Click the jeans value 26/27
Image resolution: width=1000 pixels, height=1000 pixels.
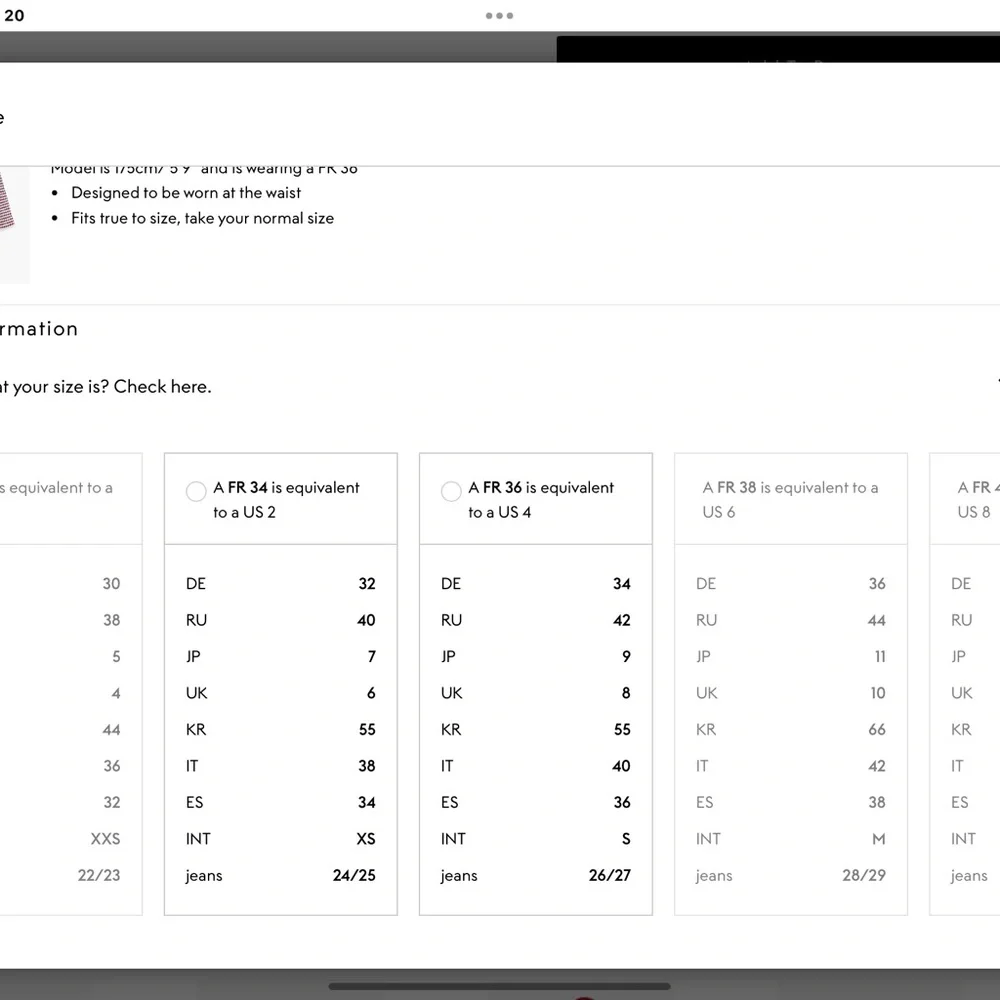(x=610, y=875)
